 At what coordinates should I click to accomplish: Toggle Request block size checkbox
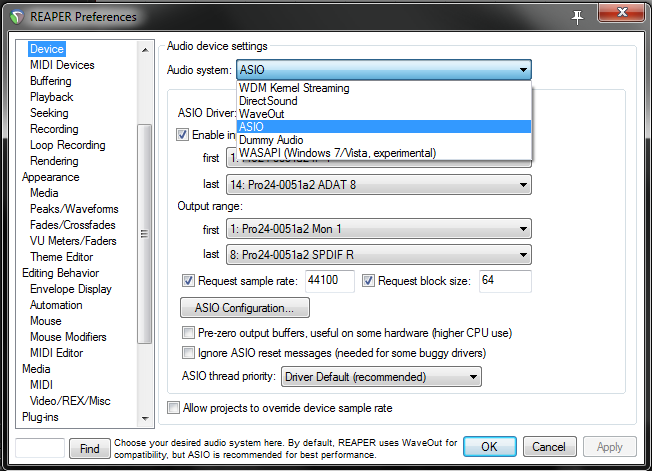[x=368, y=281]
